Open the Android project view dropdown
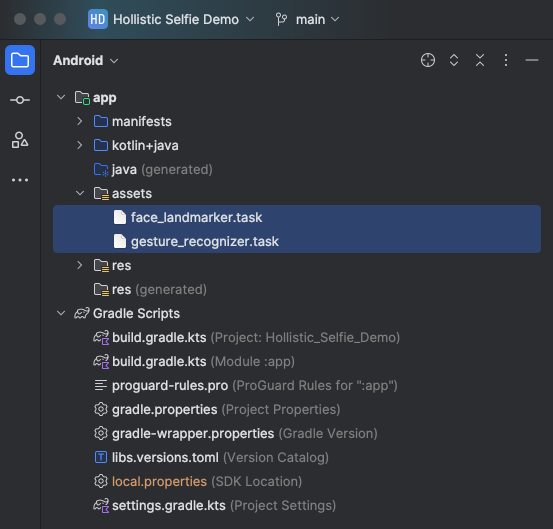Image resolution: width=553 pixels, height=529 pixels. tap(86, 60)
